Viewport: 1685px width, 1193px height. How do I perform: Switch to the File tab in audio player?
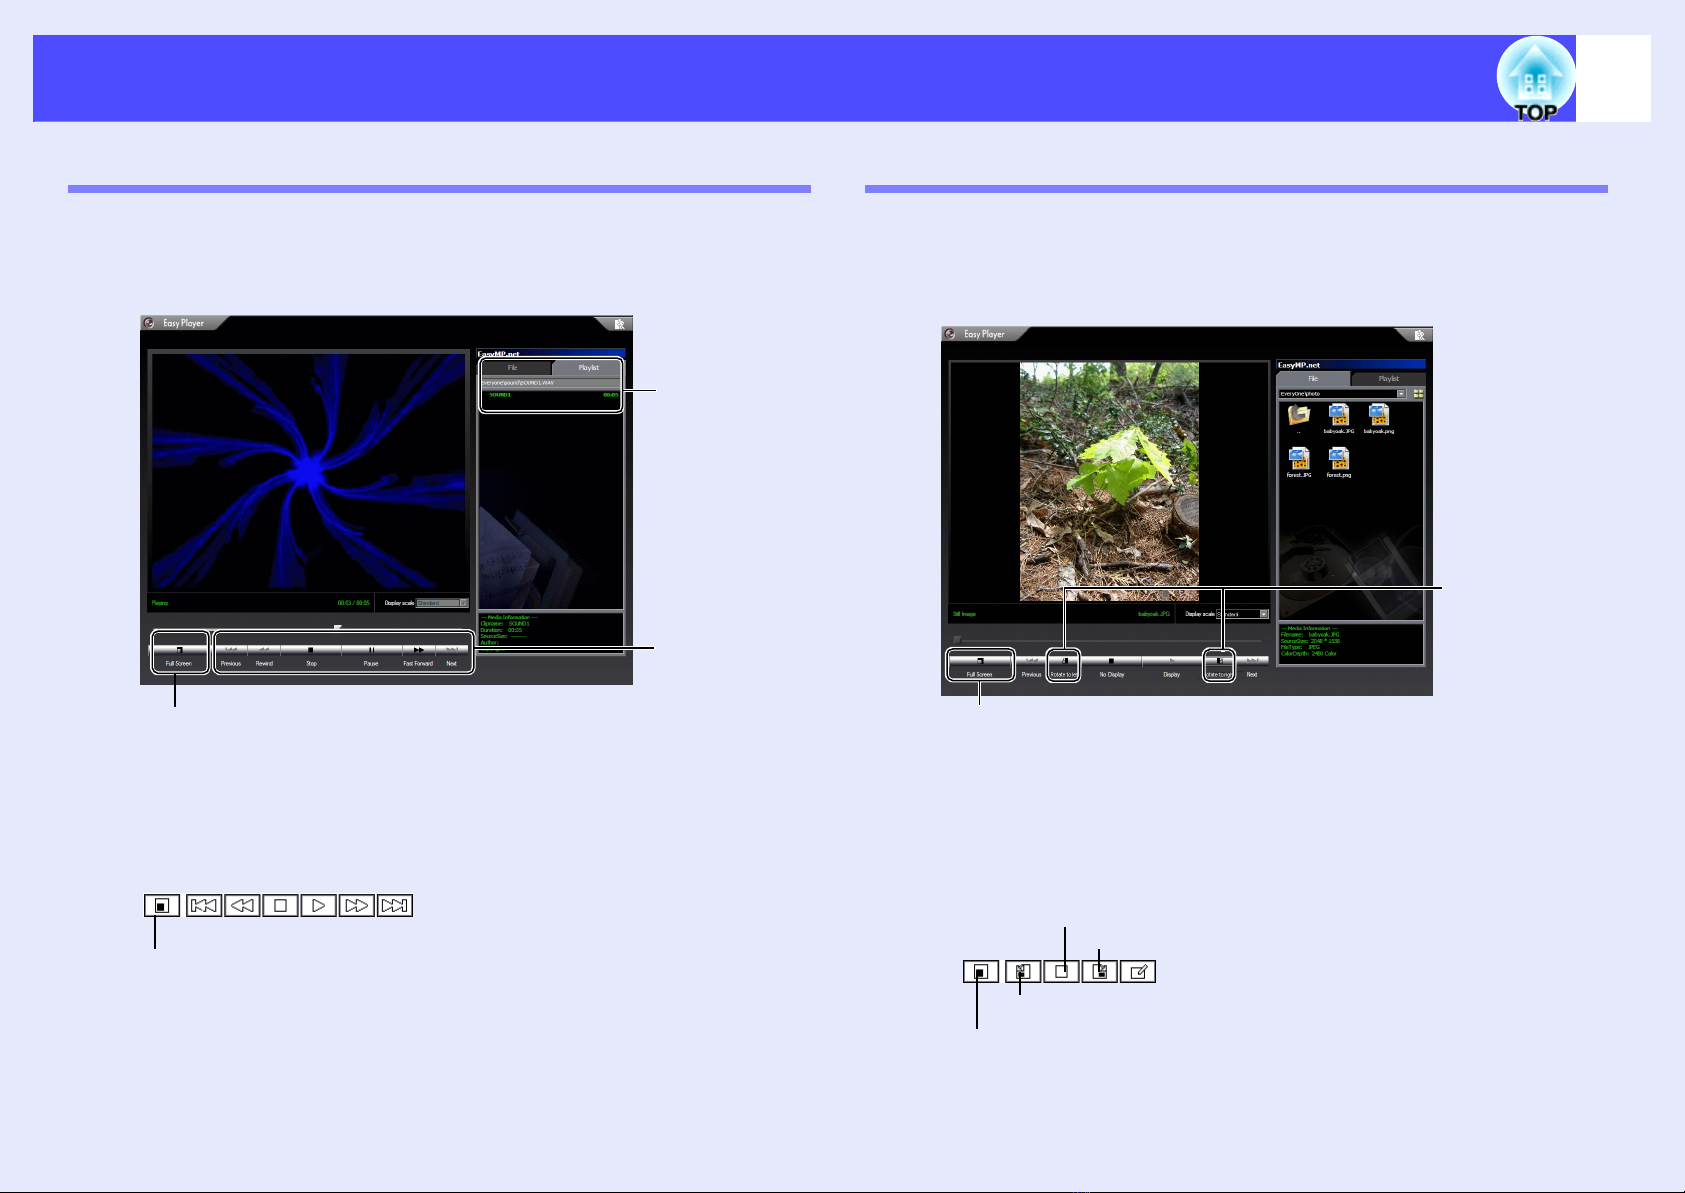point(513,368)
